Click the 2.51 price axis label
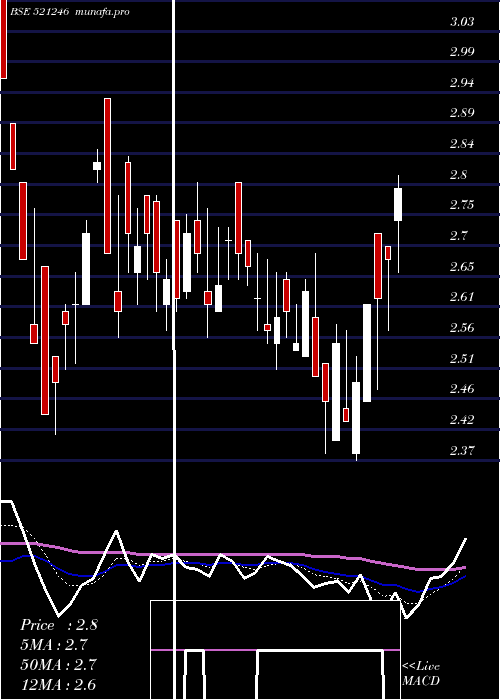Image resolution: width=500 pixels, height=700 pixels. click(x=462, y=358)
